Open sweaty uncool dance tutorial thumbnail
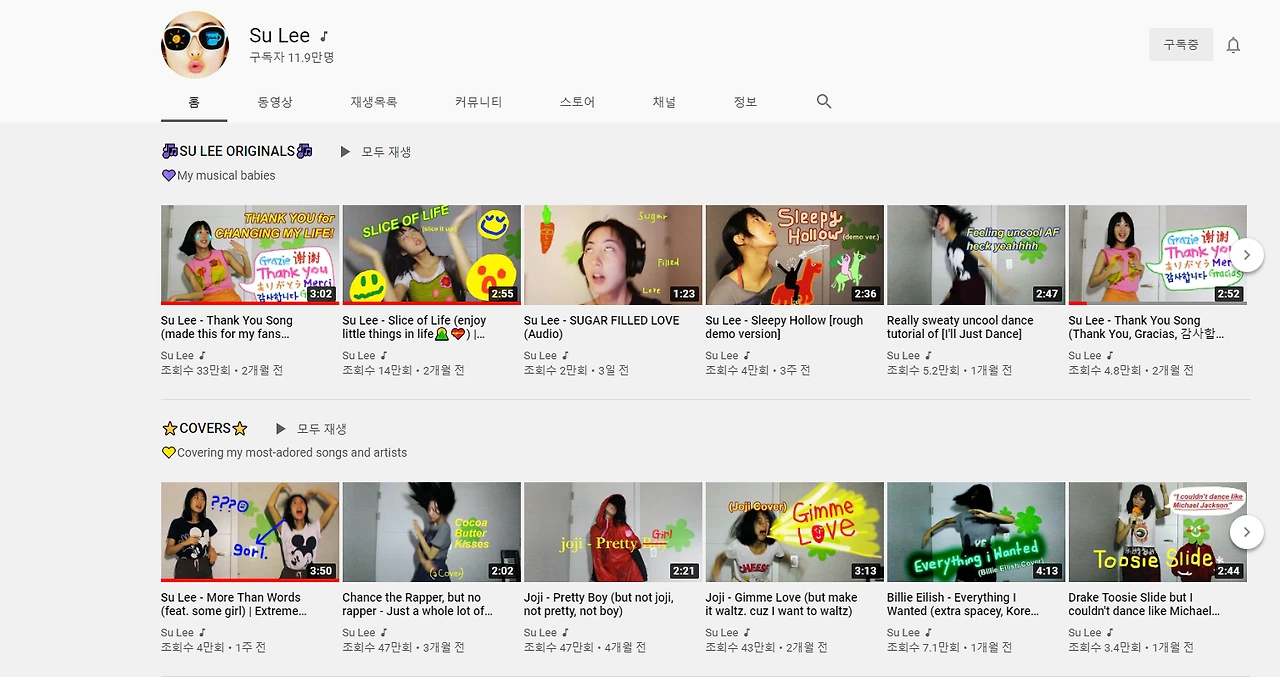The width and height of the screenshot is (1280, 677). (x=976, y=255)
